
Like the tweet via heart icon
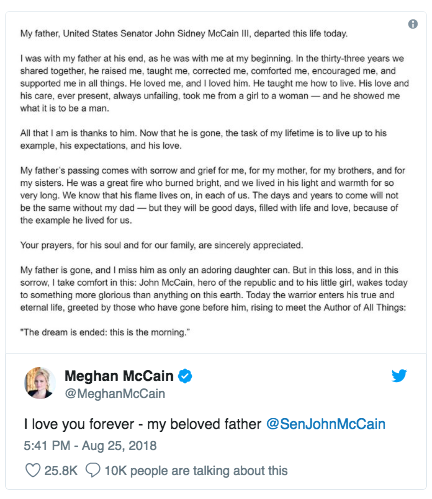pyautogui.click(x=33, y=470)
